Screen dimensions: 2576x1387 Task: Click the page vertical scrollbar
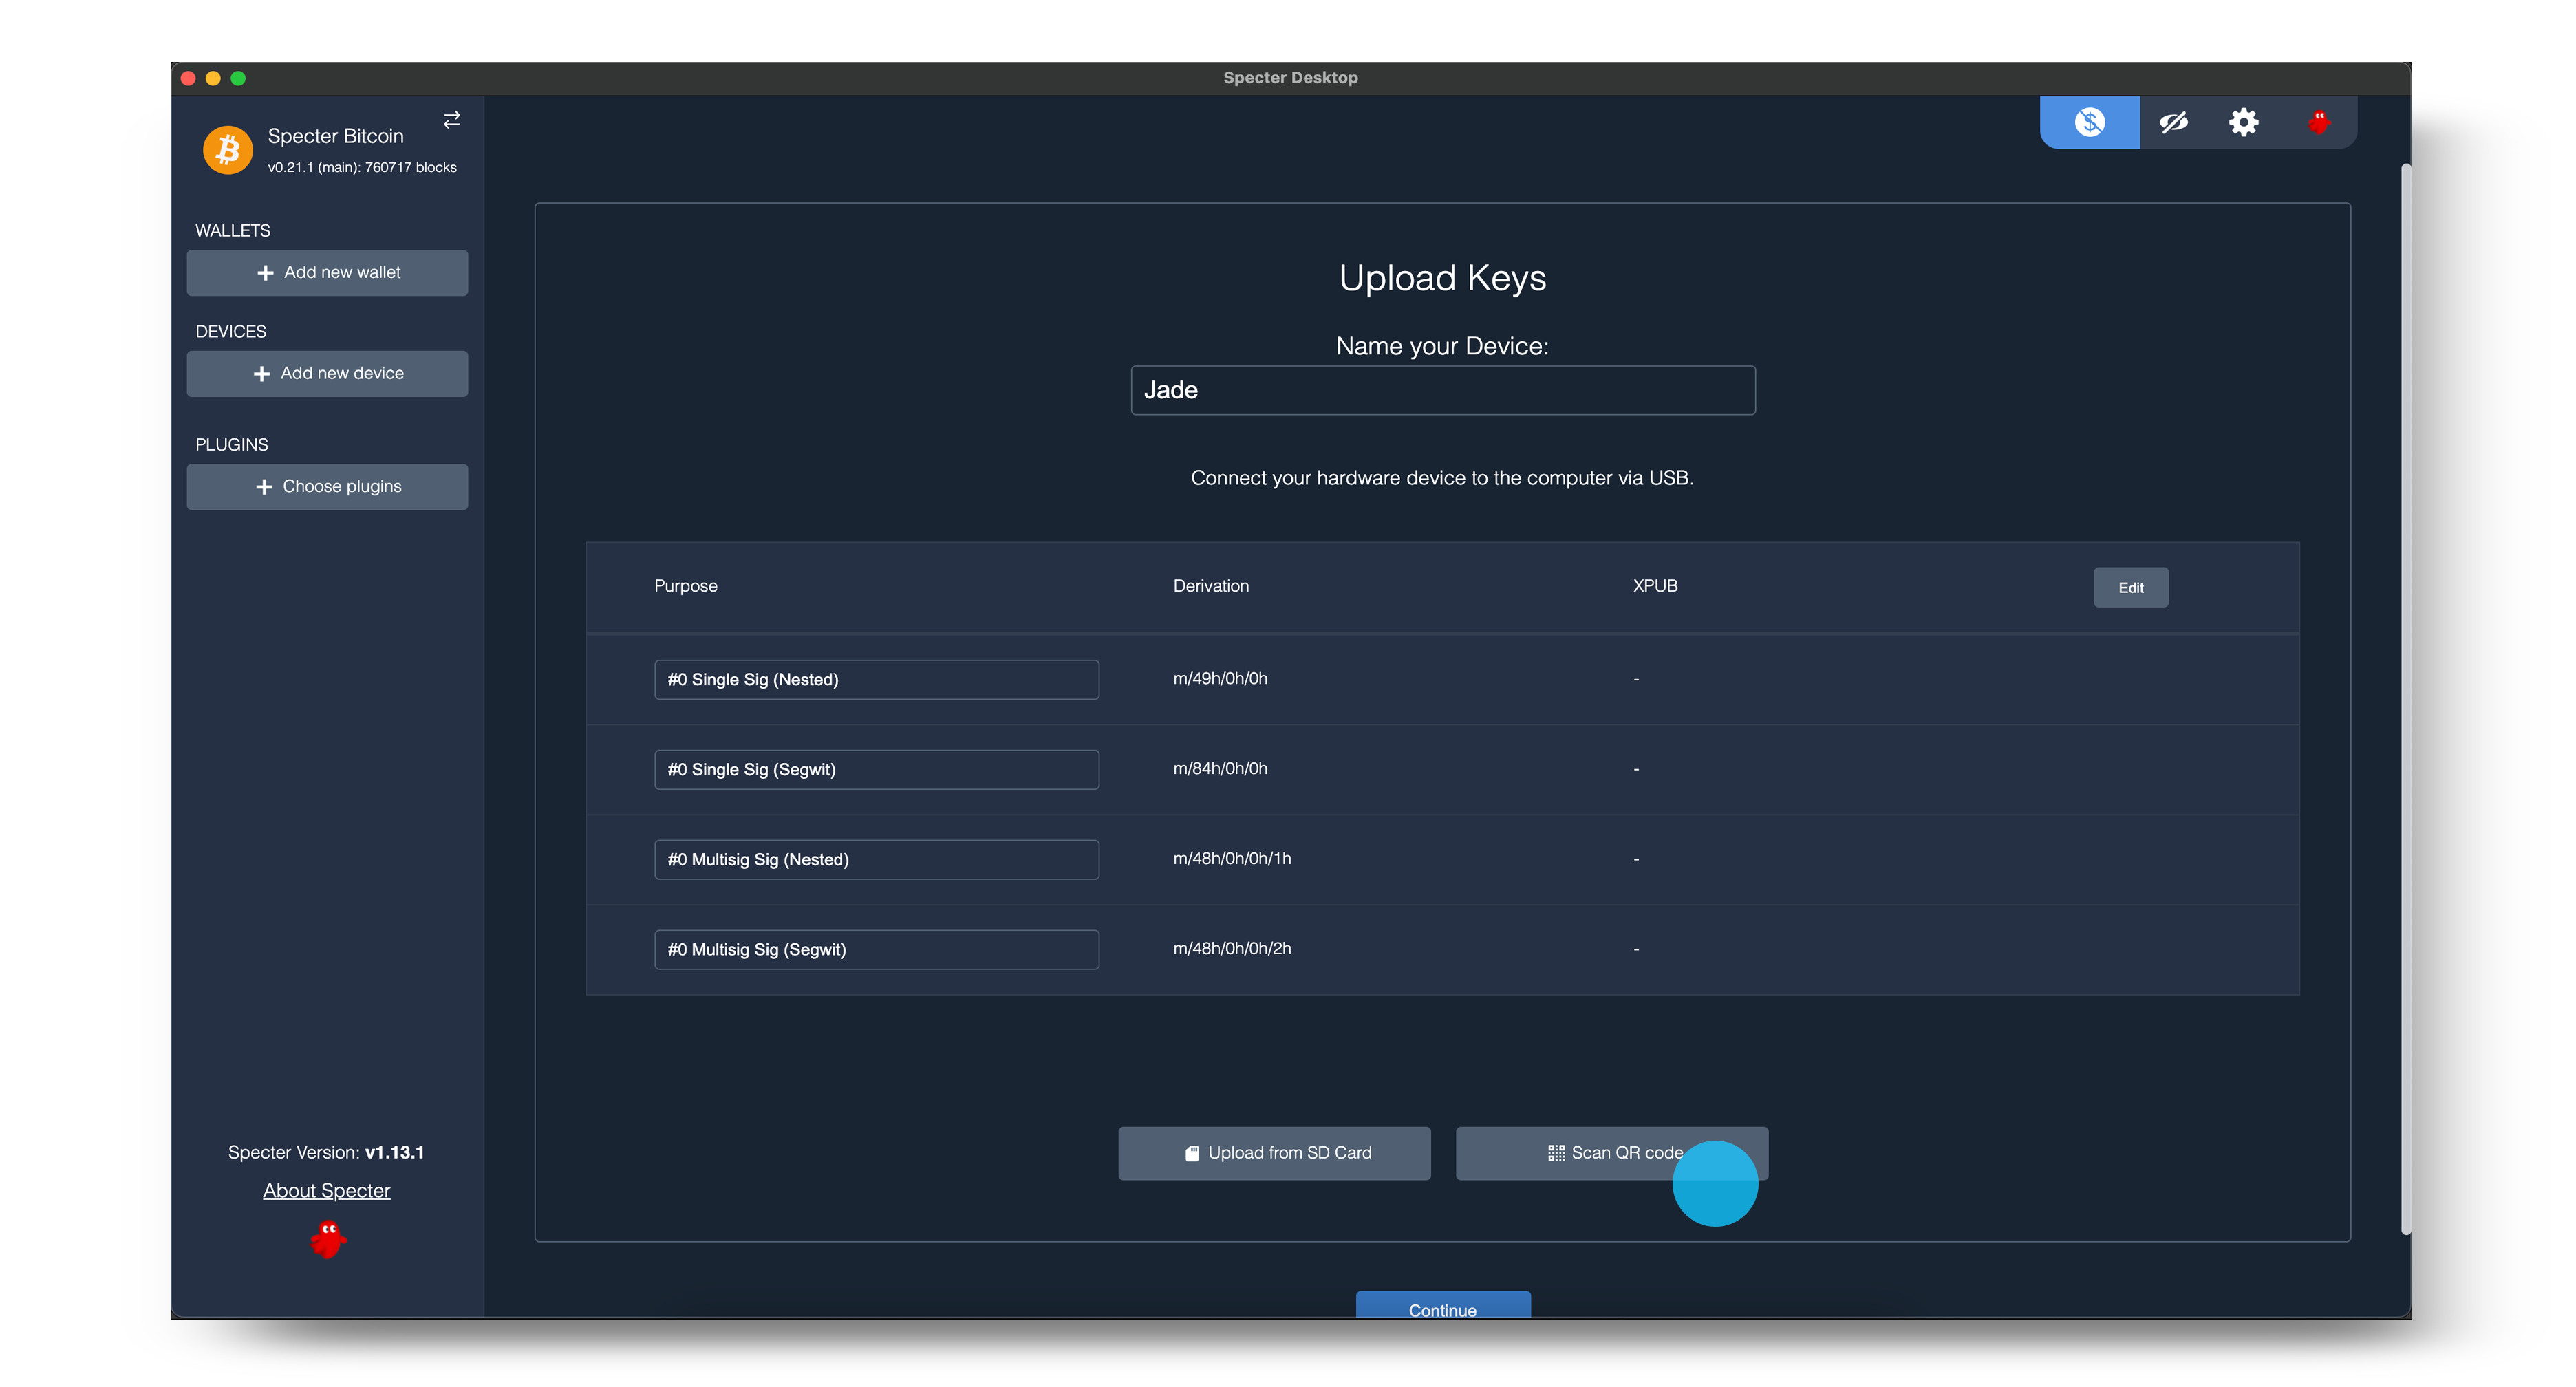[x=2405, y=699]
